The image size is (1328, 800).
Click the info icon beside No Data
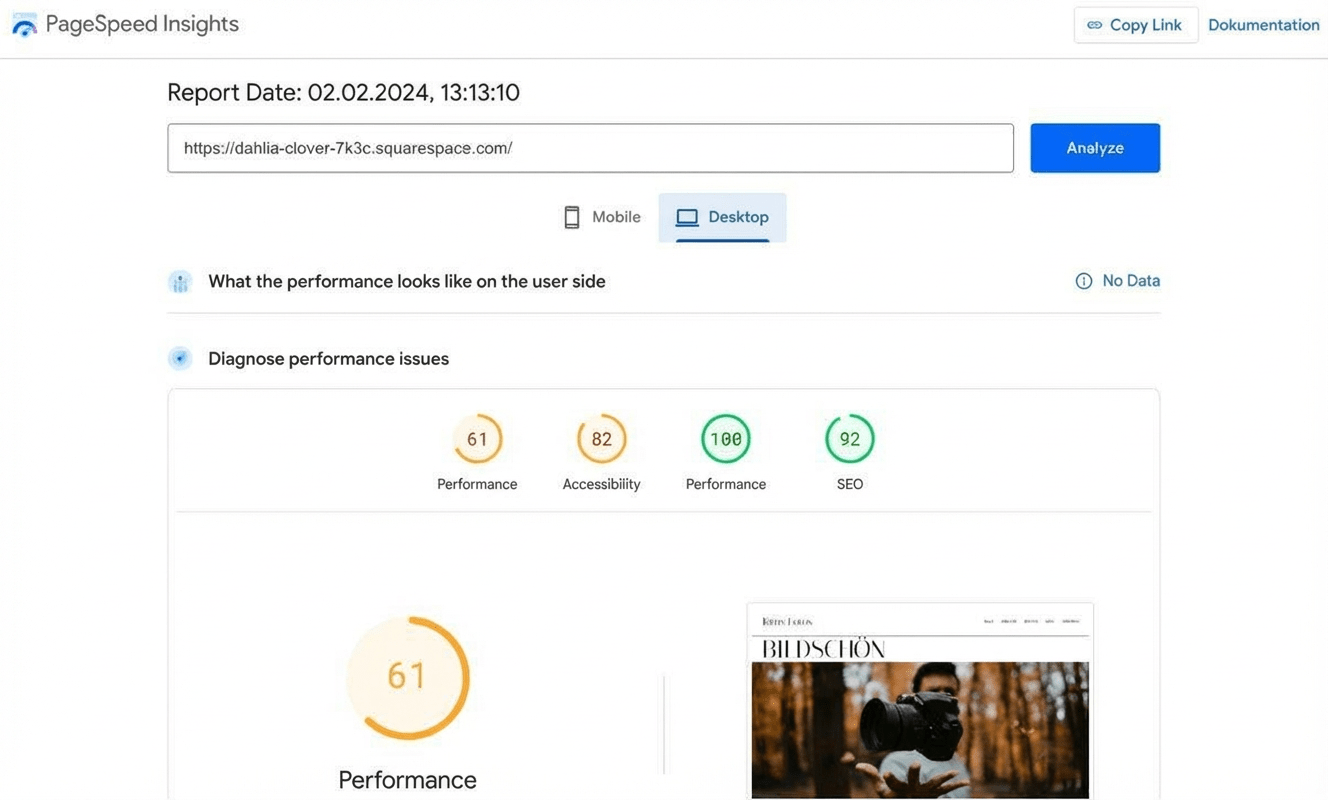(1083, 281)
